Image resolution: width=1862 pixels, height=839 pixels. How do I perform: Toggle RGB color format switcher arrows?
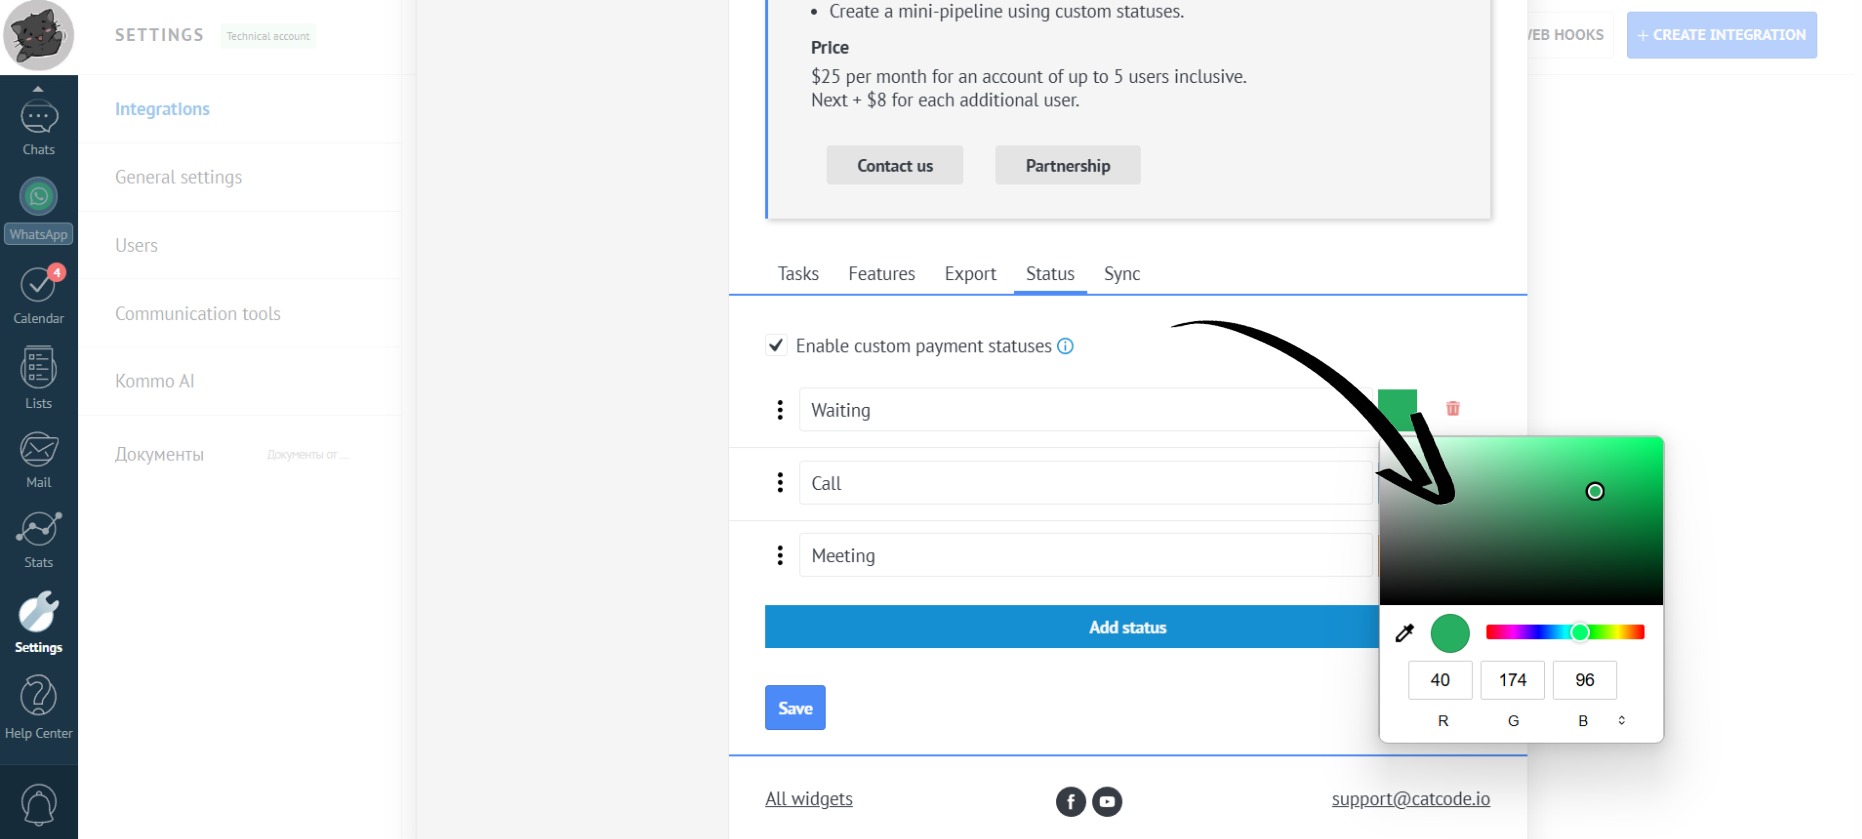pyautogui.click(x=1621, y=720)
